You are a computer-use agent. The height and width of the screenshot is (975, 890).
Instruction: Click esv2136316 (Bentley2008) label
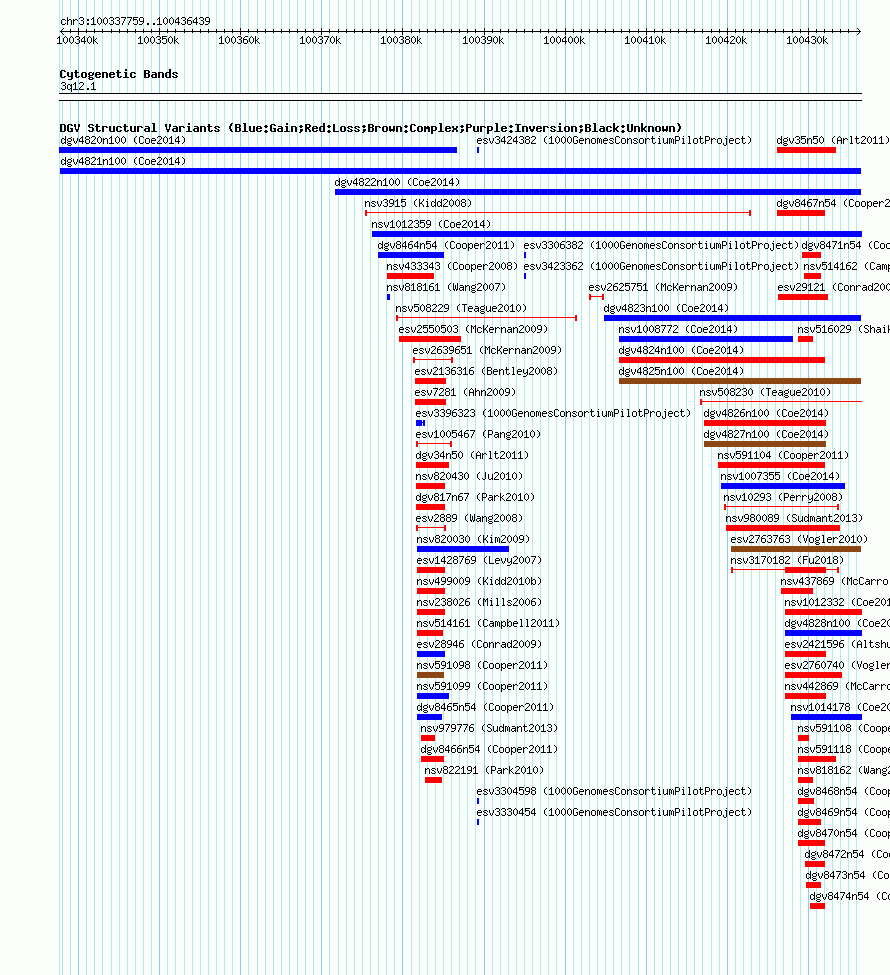coord(486,371)
